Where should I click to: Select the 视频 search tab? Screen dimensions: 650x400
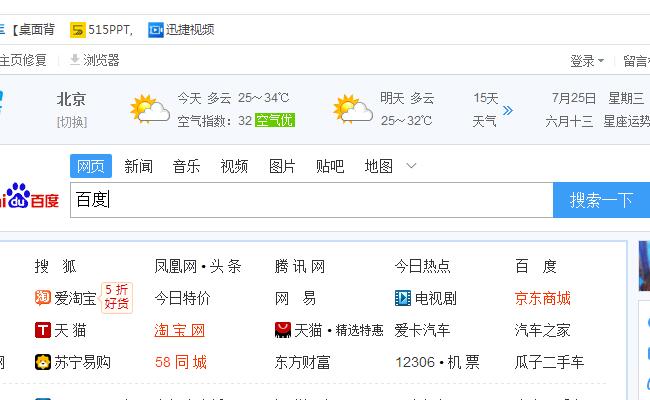[234, 166]
